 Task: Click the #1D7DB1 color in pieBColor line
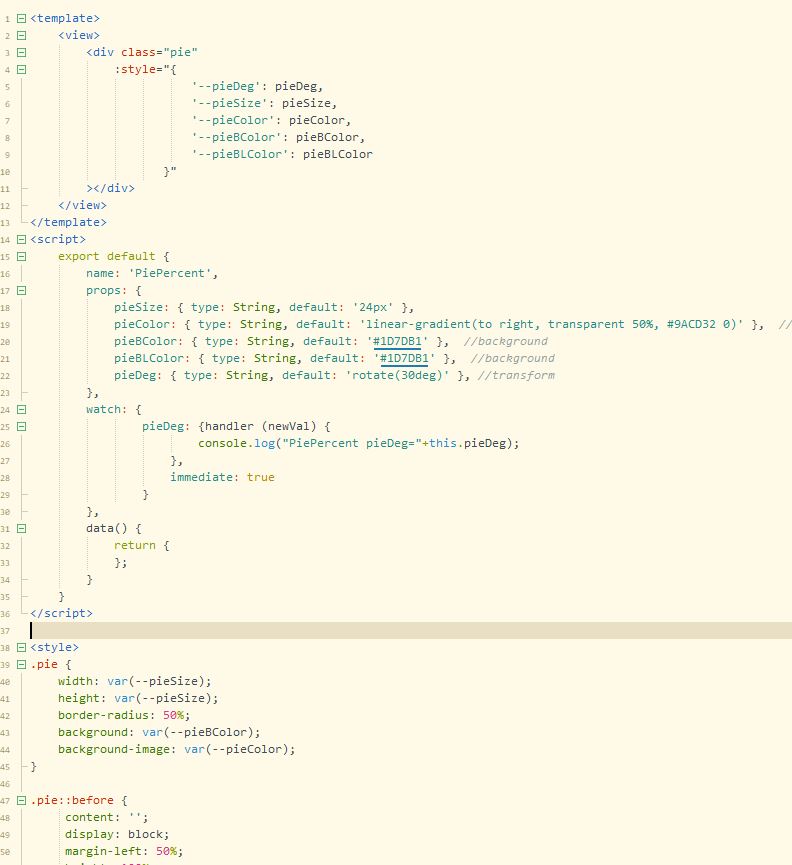click(397, 341)
